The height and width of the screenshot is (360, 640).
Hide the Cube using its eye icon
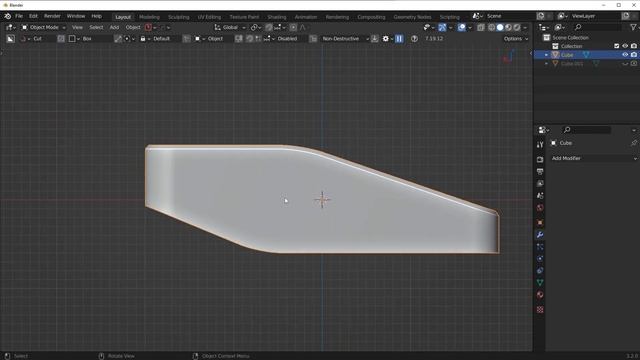625,55
